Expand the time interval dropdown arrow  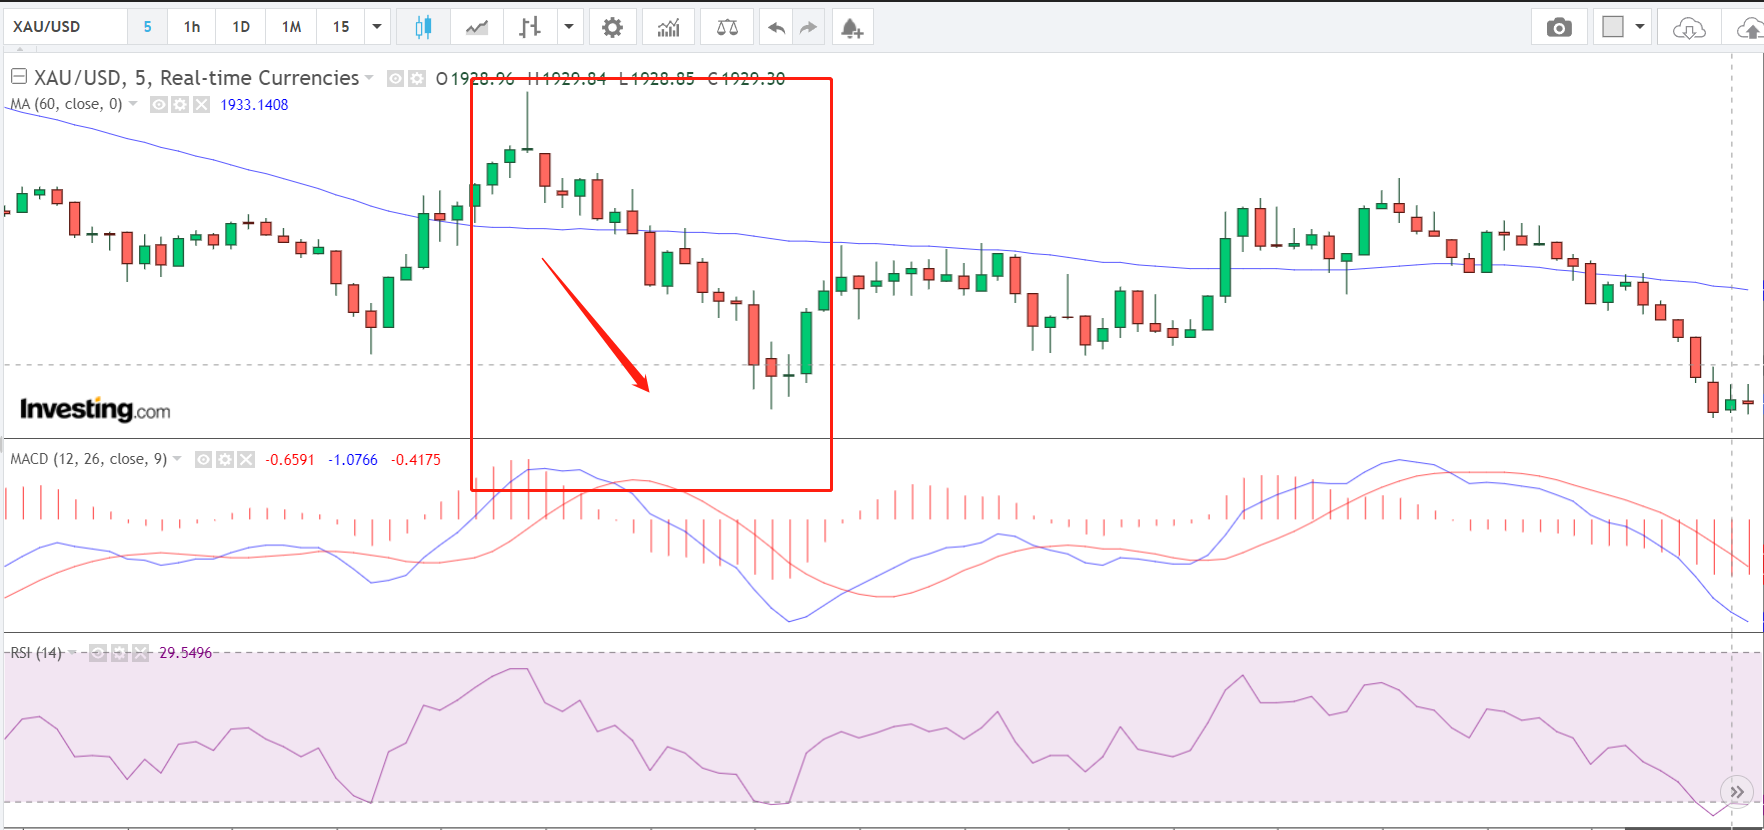[x=377, y=27]
